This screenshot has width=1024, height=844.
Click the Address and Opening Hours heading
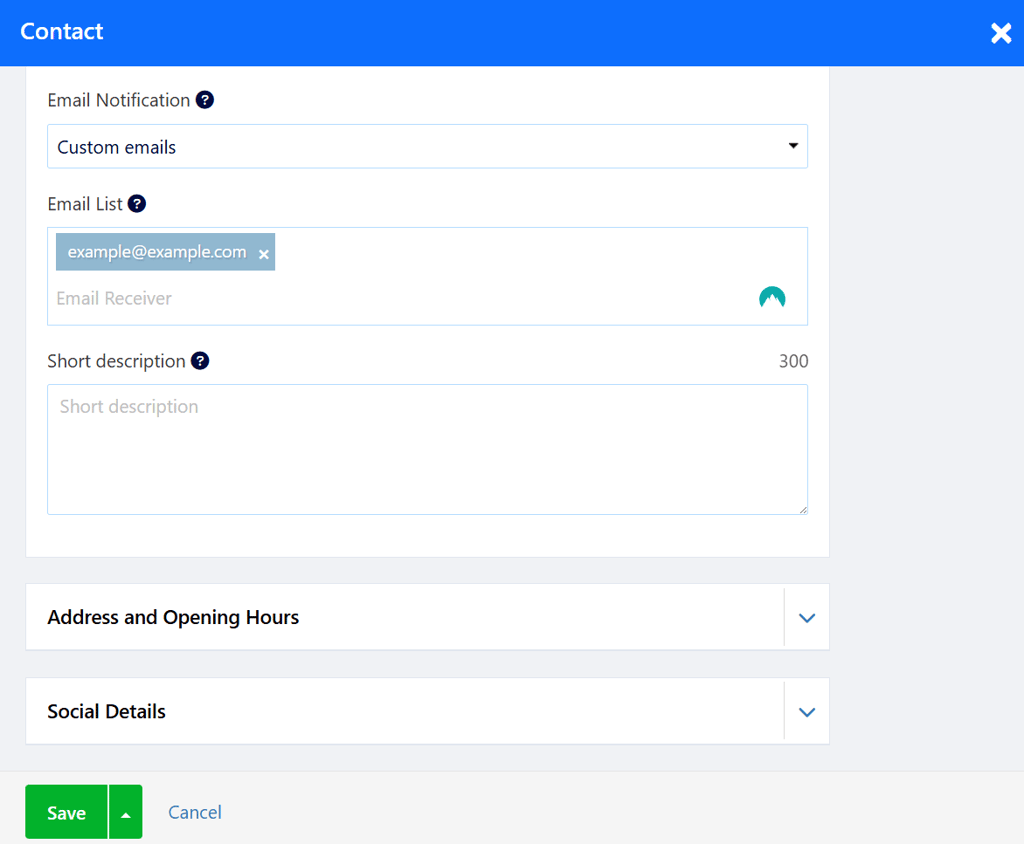click(x=173, y=617)
